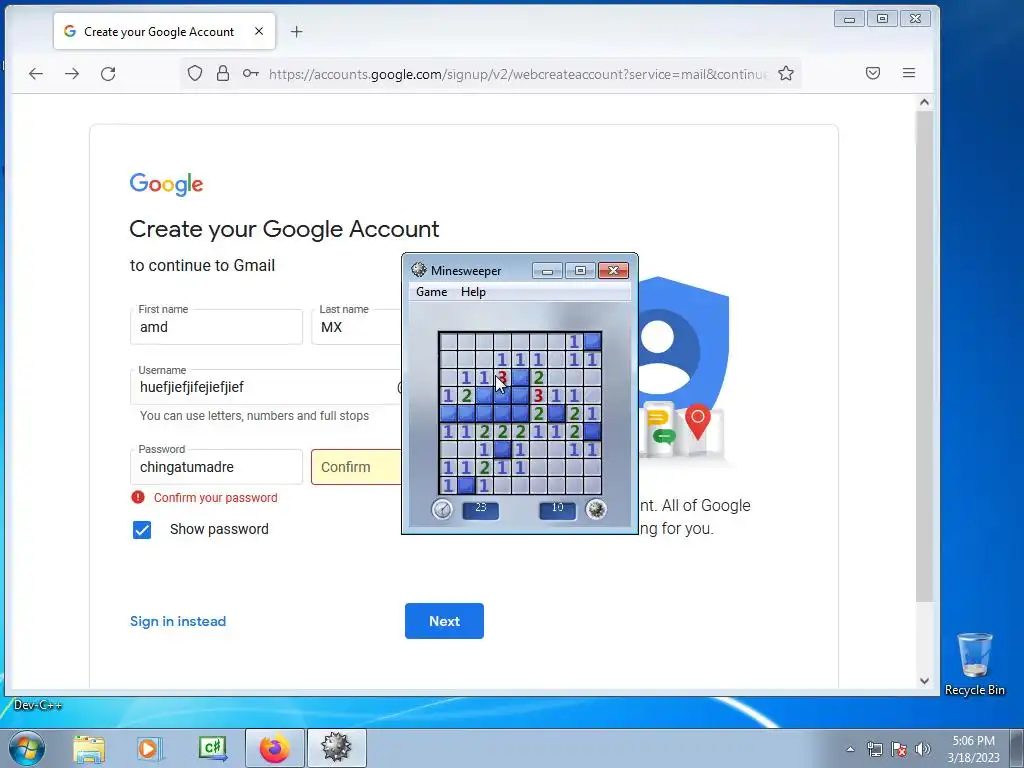
Task: Save page to Pocket
Action: click(872, 73)
